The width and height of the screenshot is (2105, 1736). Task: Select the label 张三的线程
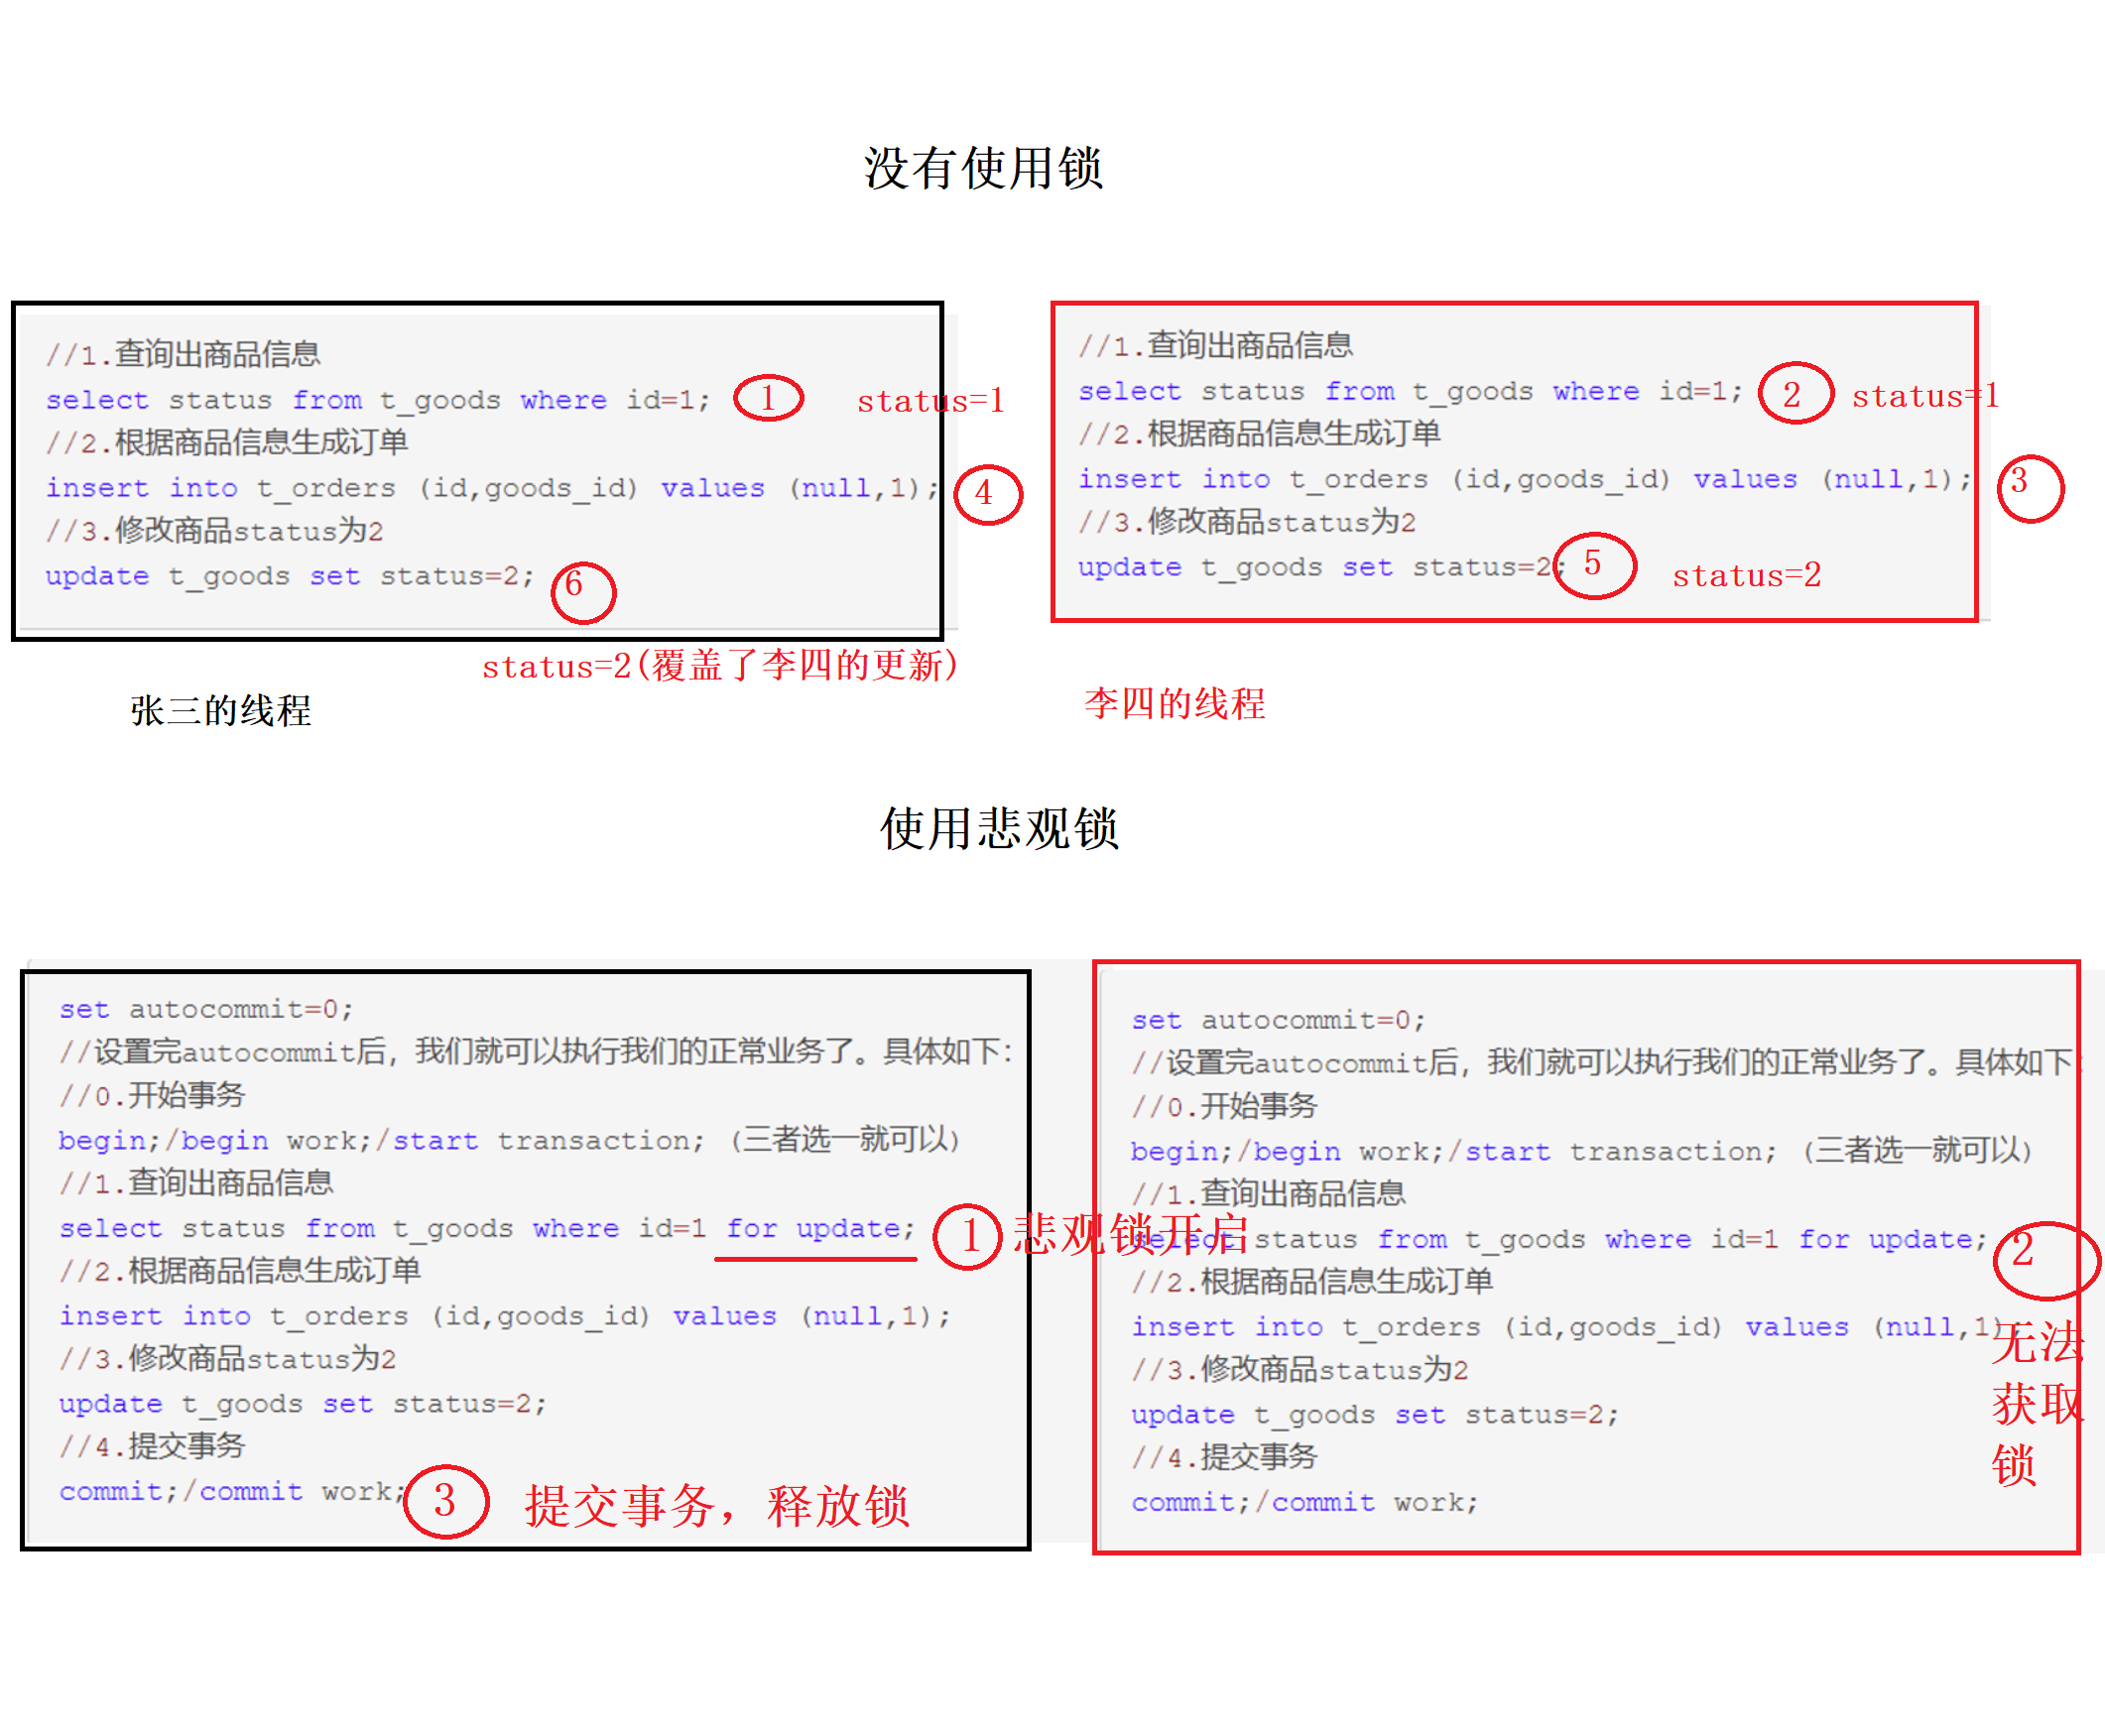coord(220,710)
